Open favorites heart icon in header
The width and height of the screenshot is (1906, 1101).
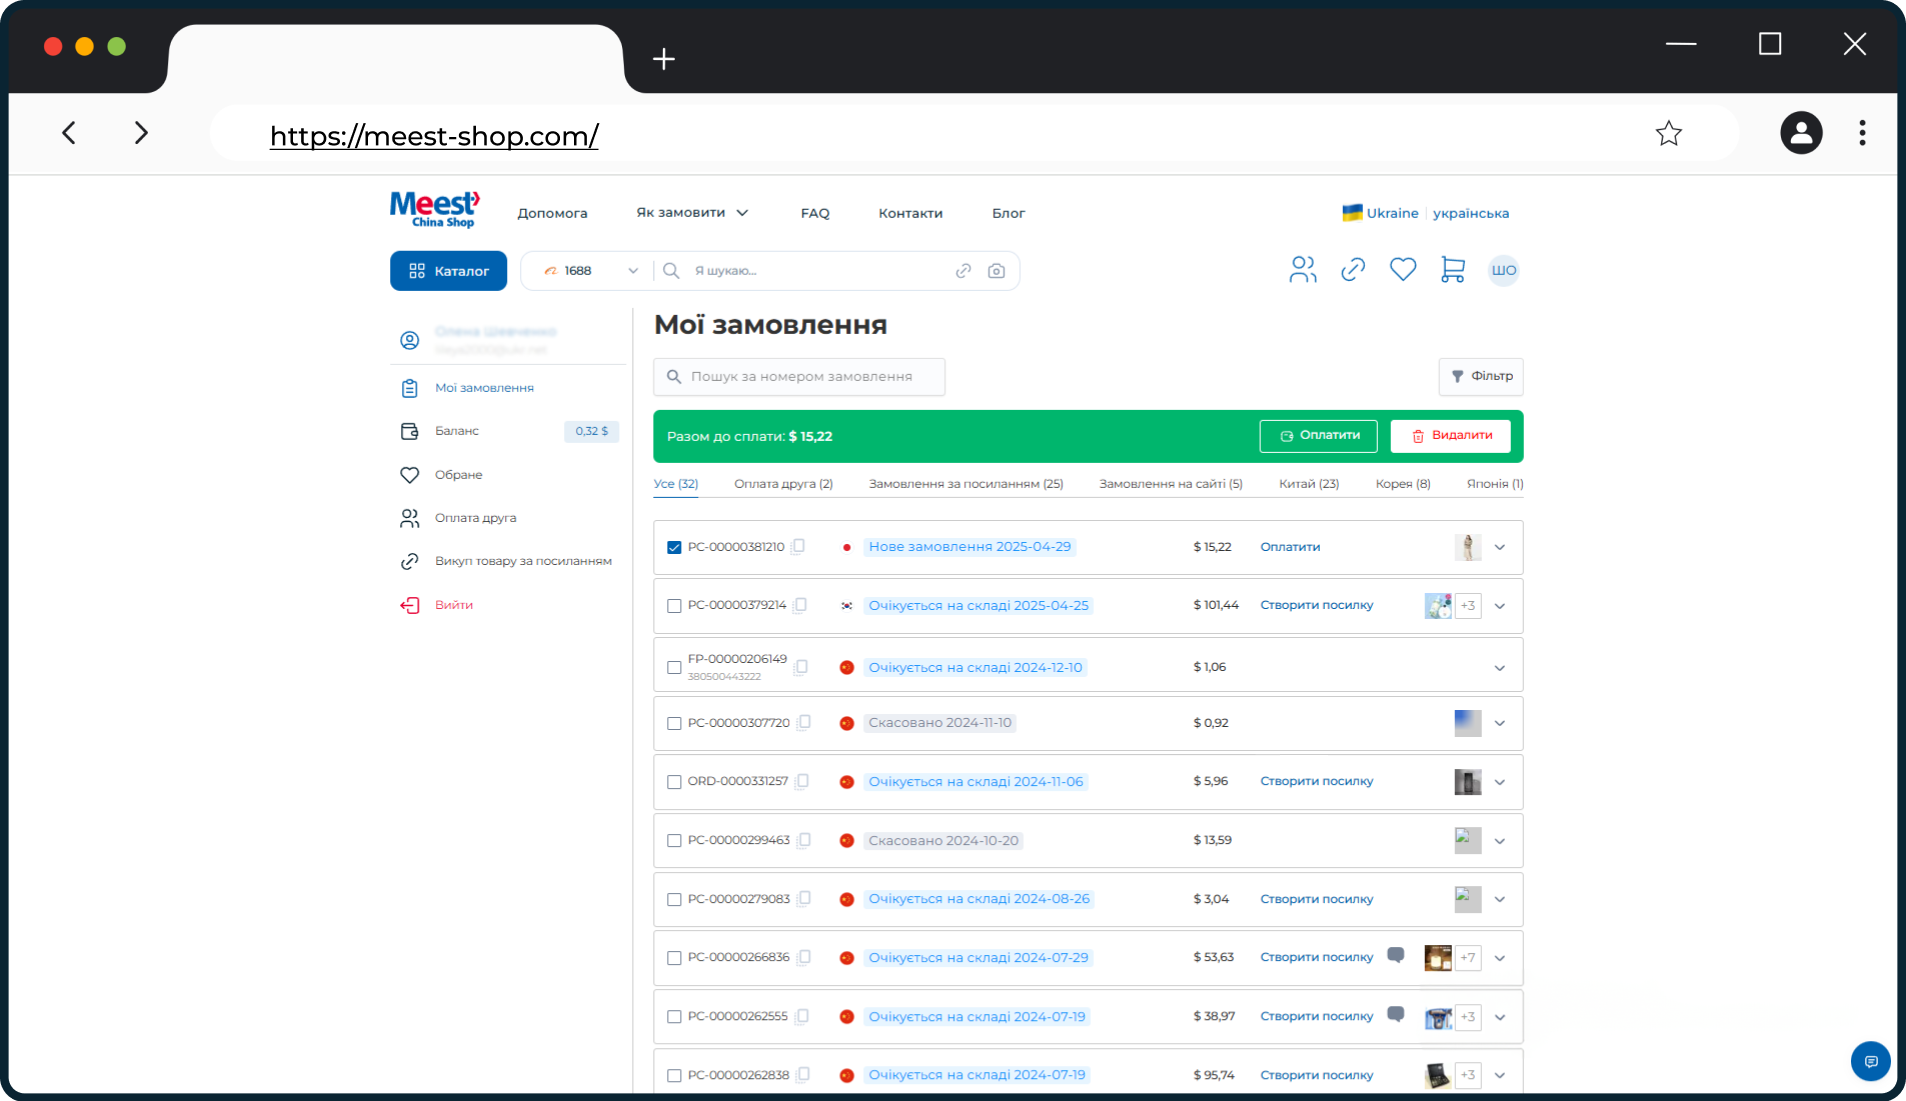tap(1403, 270)
